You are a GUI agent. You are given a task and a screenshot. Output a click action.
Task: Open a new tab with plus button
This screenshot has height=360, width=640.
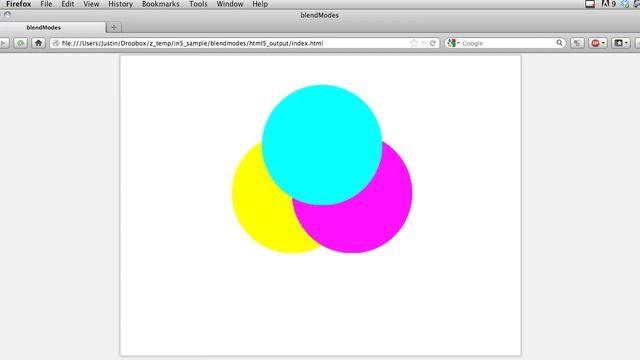(114, 27)
